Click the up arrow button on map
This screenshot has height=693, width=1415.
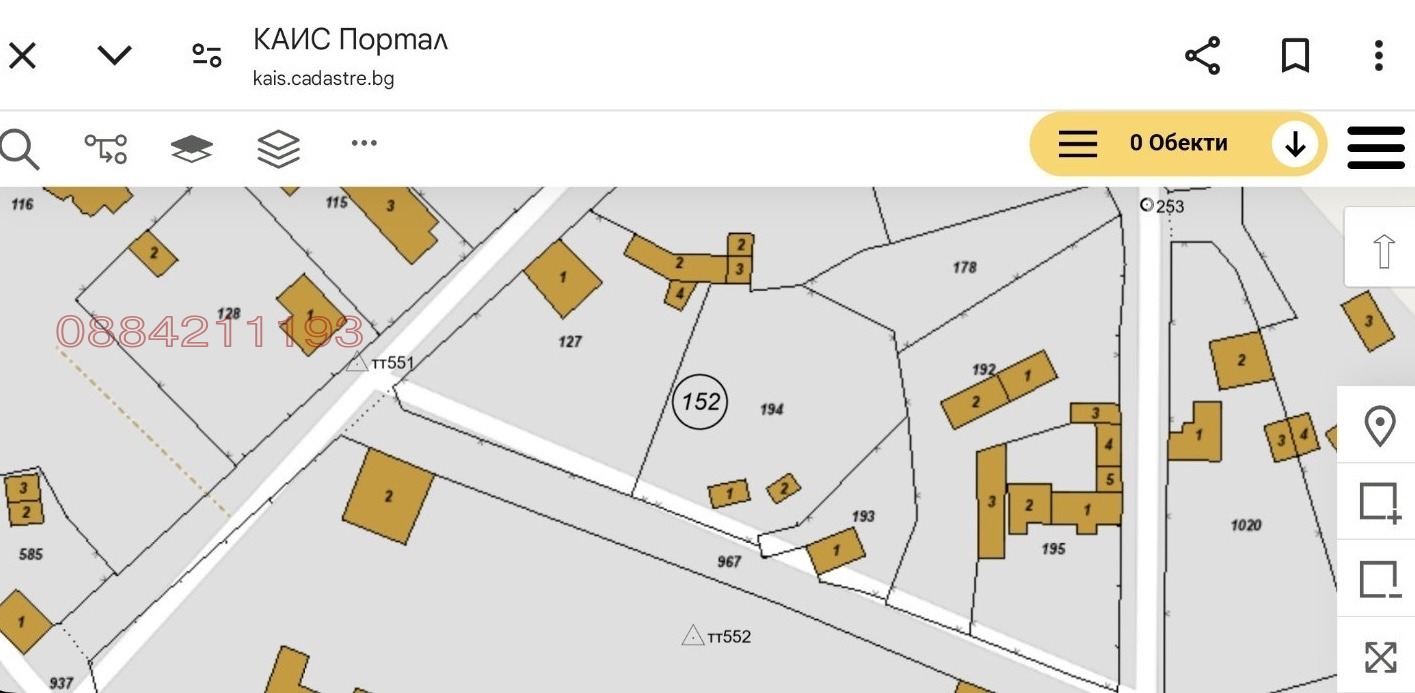(x=1383, y=250)
